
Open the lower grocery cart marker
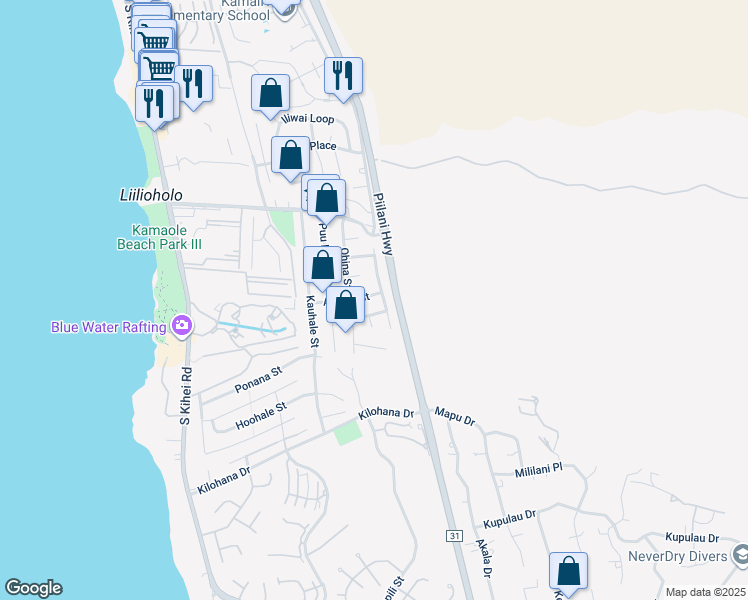(159, 68)
